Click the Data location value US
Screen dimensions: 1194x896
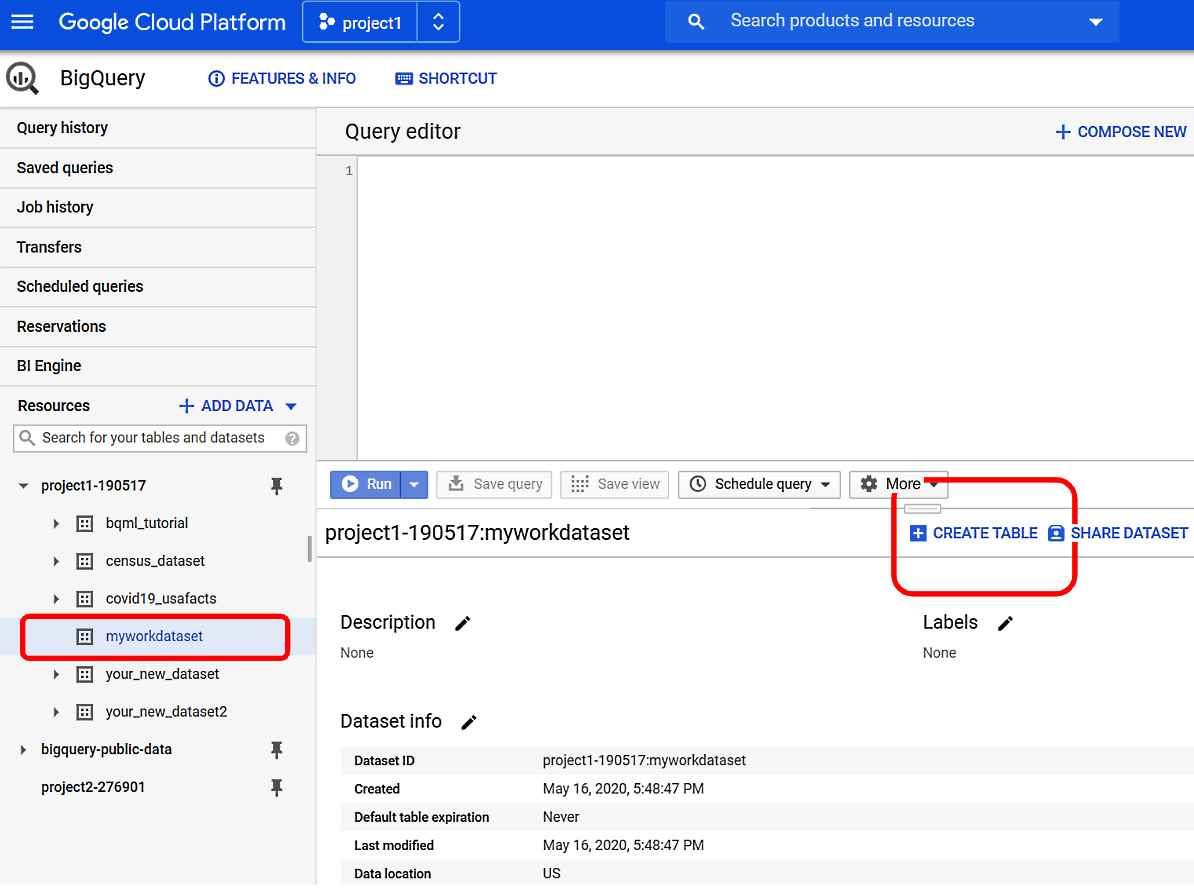click(551, 873)
